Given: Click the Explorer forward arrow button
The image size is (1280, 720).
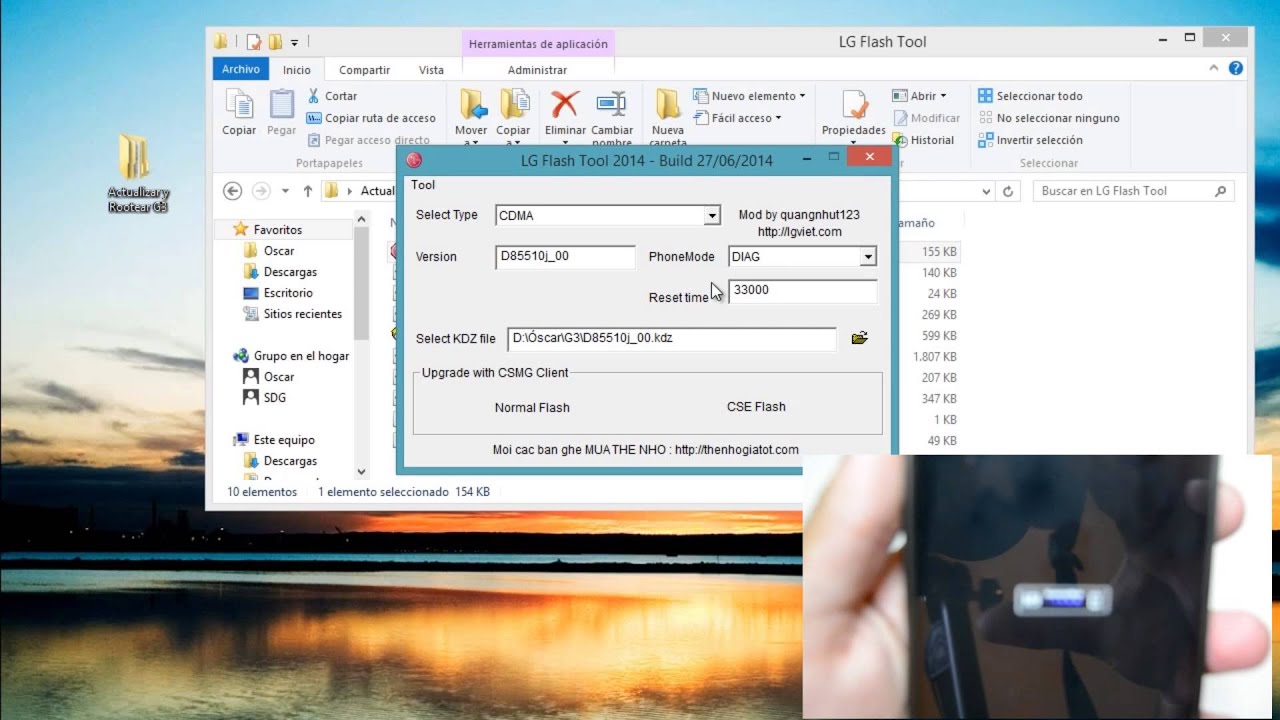Looking at the screenshot, I should click(261, 191).
